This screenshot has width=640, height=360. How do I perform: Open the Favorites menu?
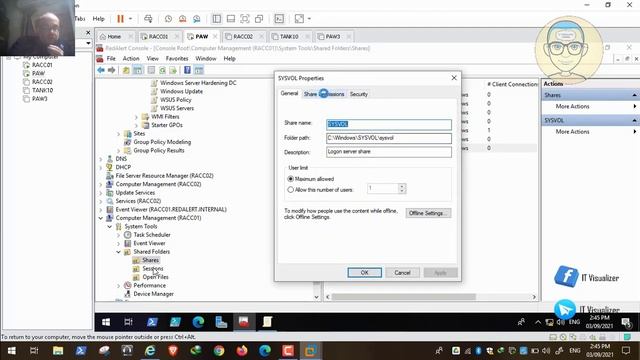(x=177, y=59)
